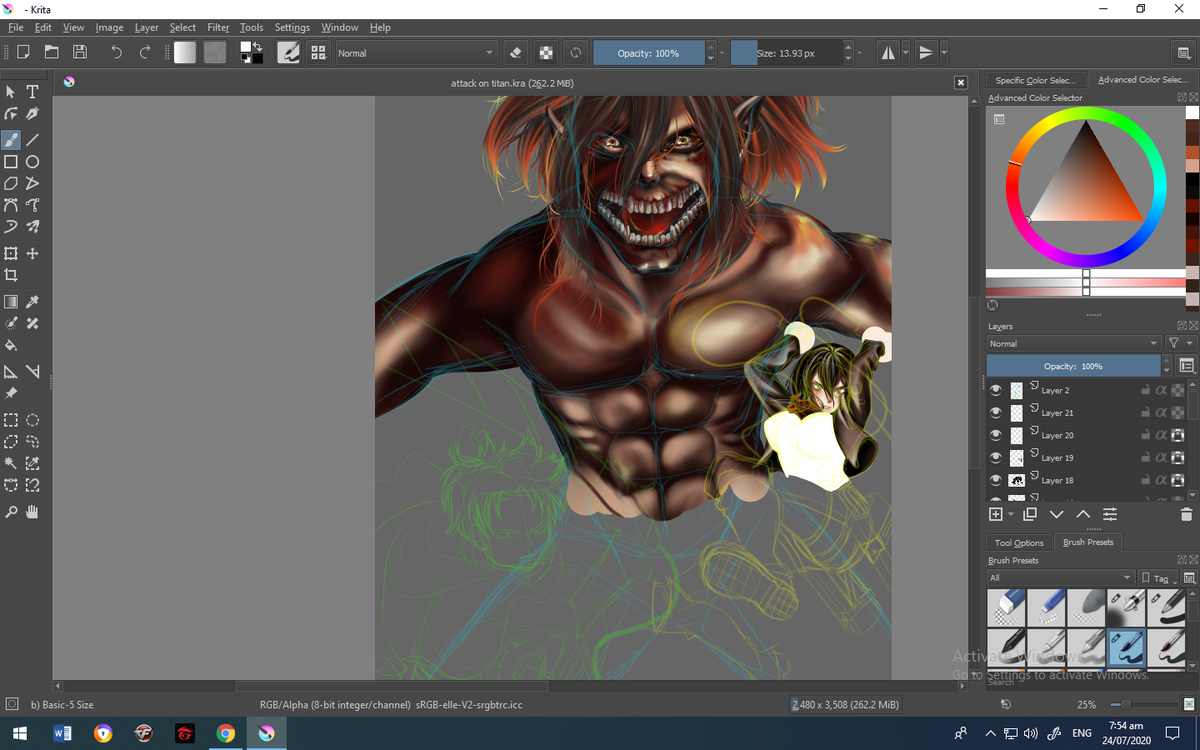Select the Rectangle tool

tap(11, 161)
